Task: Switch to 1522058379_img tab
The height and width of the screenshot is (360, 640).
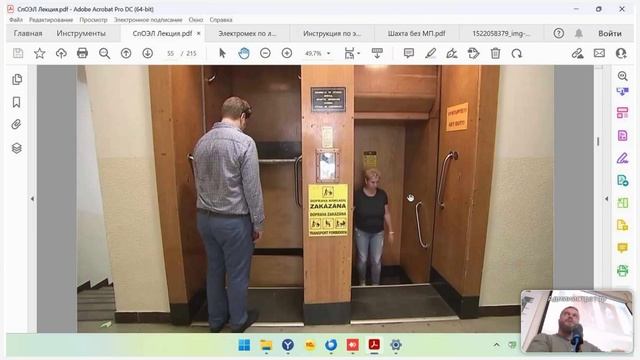Action: pos(501,33)
